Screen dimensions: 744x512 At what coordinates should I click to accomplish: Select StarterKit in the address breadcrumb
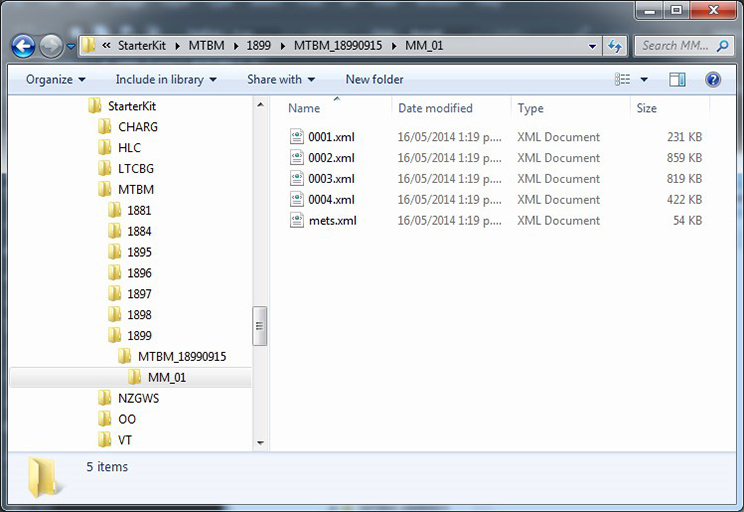pos(142,46)
